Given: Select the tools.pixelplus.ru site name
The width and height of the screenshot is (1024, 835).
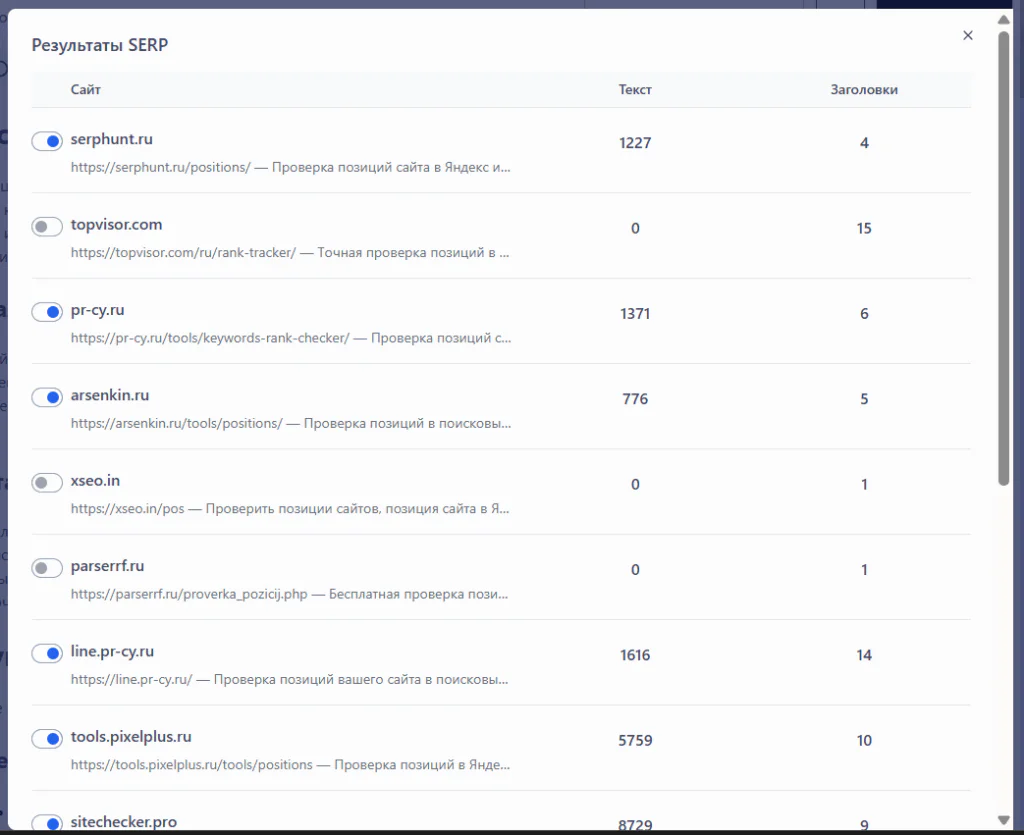Looking at the screenshot, I should tap(131, 736).
